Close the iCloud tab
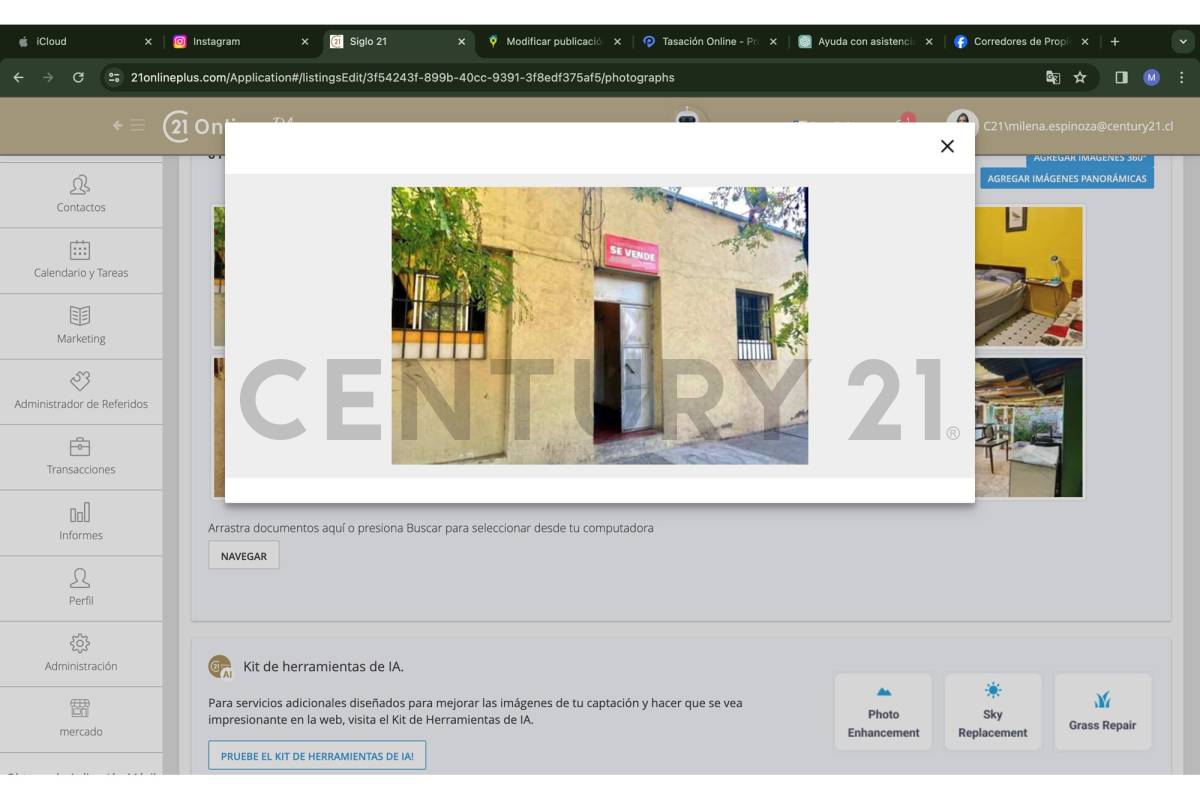Image resolution: width=1200 pixels, height=800 pixels. 148,42
